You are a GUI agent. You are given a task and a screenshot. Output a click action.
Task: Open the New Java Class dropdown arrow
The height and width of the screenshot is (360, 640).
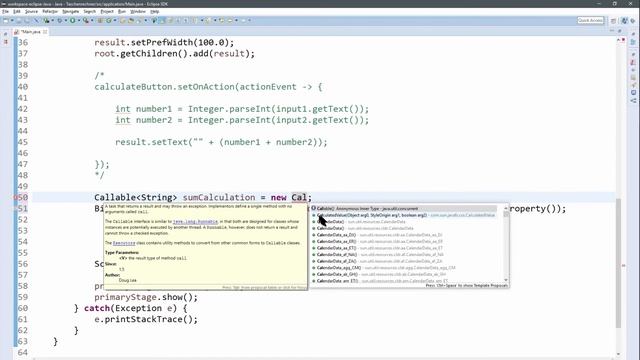pyautogui.click(x=115, y=20)
